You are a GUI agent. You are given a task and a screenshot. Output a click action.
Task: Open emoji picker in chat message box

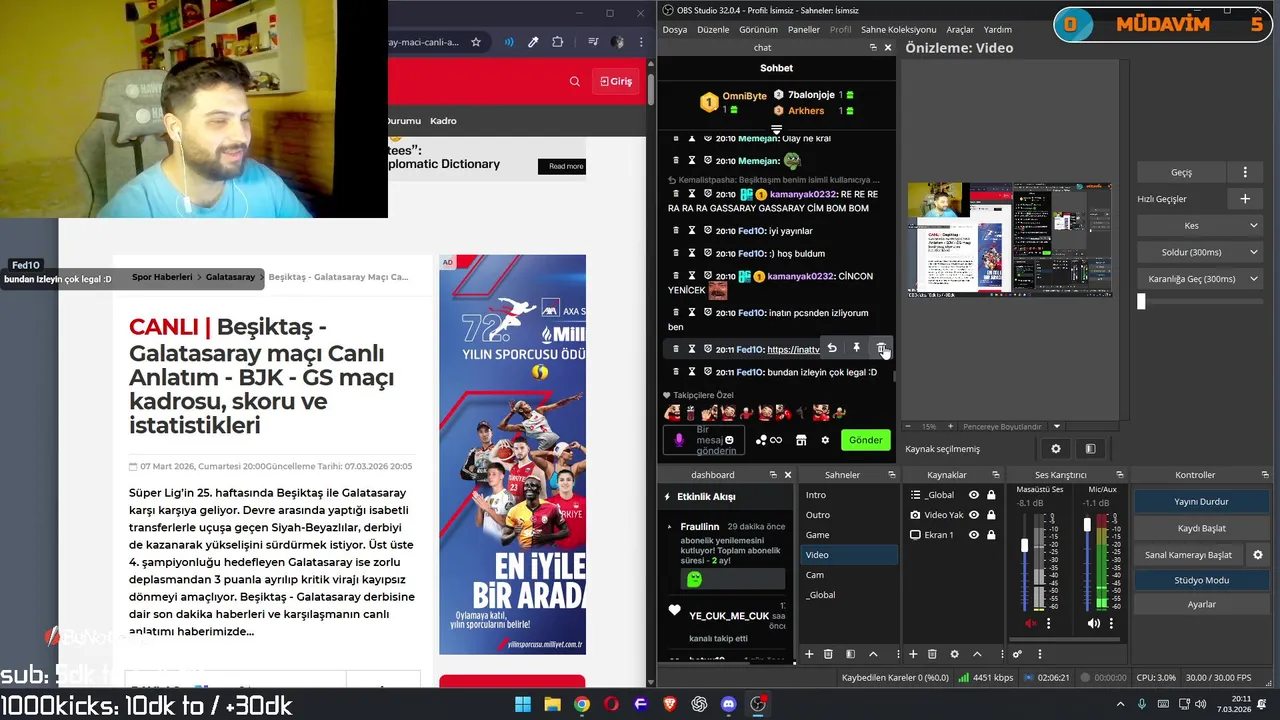click(x=729, y=440)
